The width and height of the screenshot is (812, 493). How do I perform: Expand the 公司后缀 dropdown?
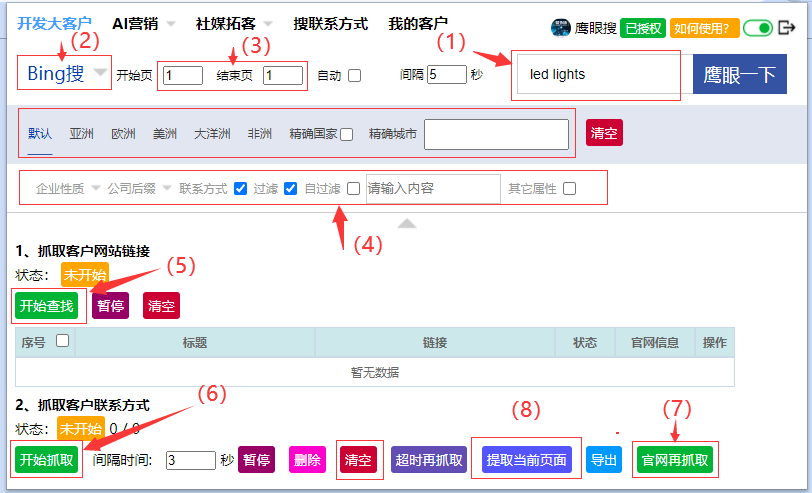(x=139, y=188)
